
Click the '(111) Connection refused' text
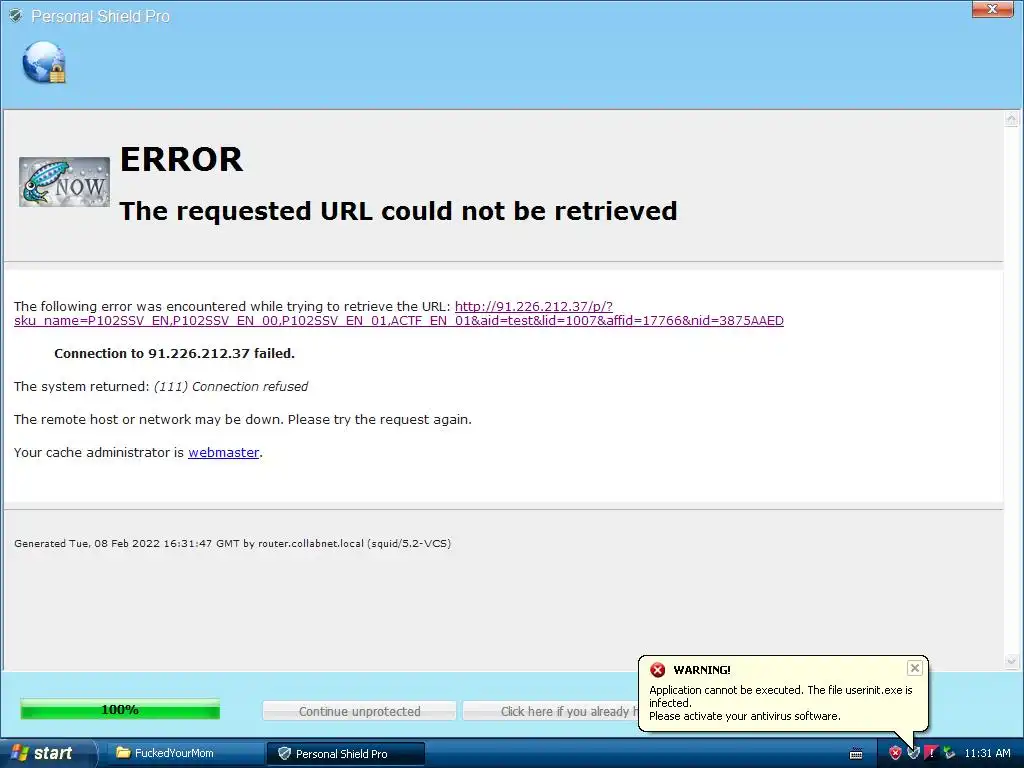coord(231,387)
